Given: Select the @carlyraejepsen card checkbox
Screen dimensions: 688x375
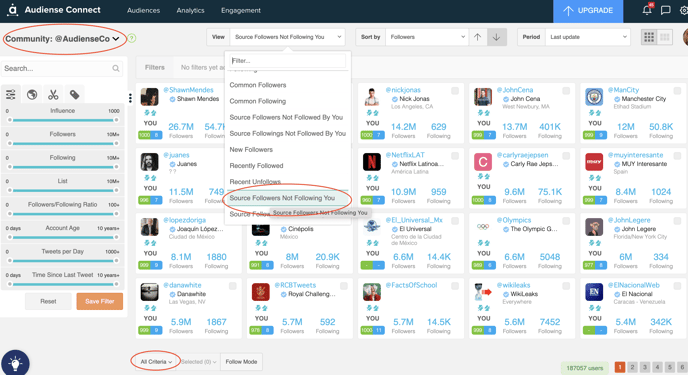Looking at the screenshot, I should click(566, 156).
